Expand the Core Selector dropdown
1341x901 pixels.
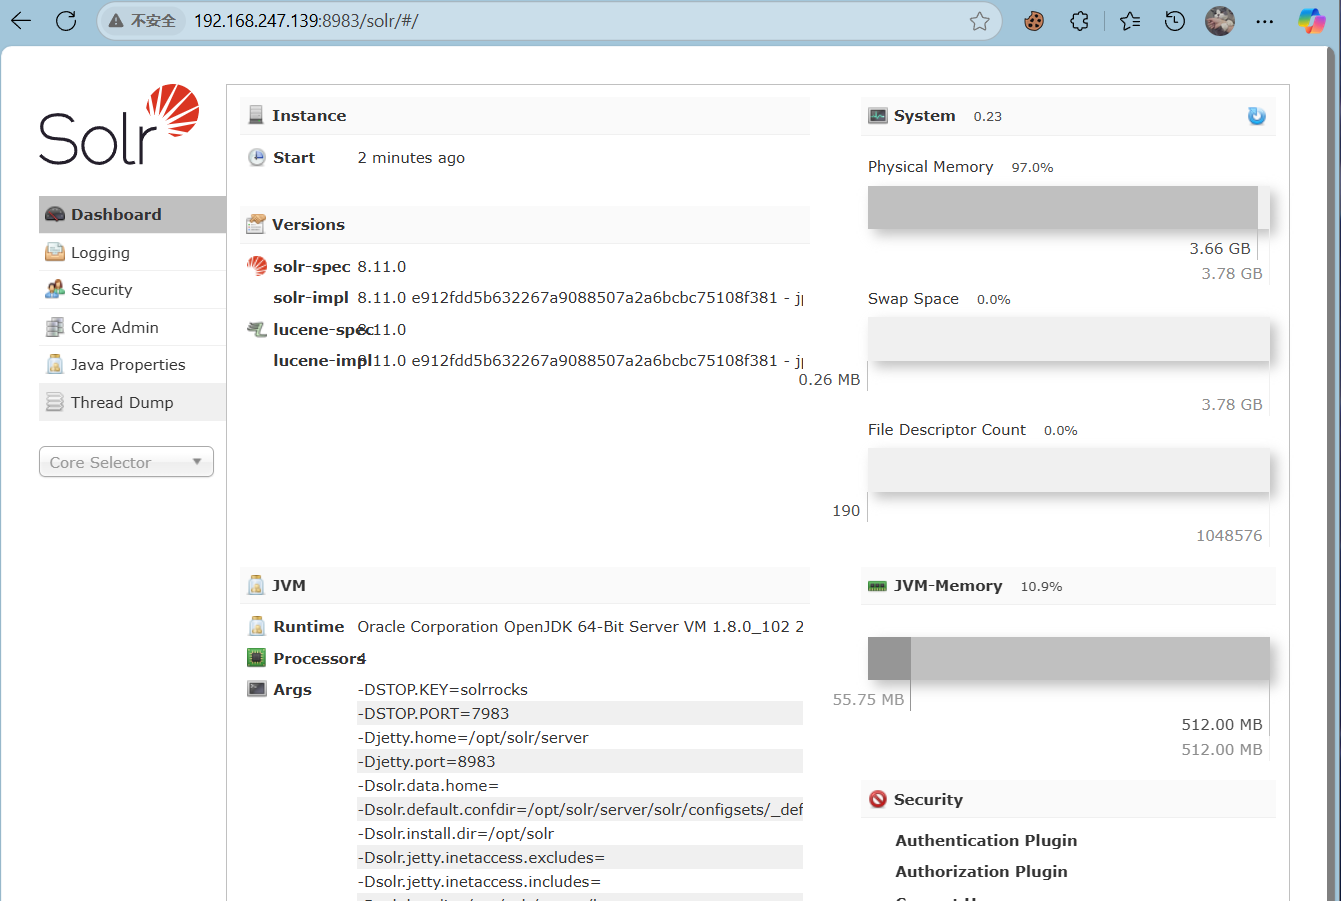point(126,462)
